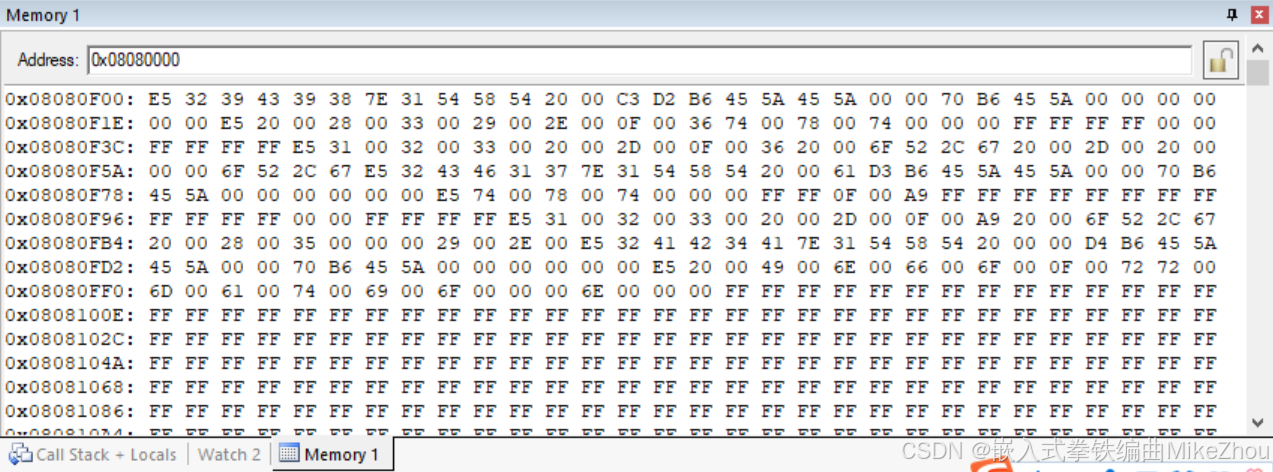Open the Watch 2 tab

click(229, 454)
